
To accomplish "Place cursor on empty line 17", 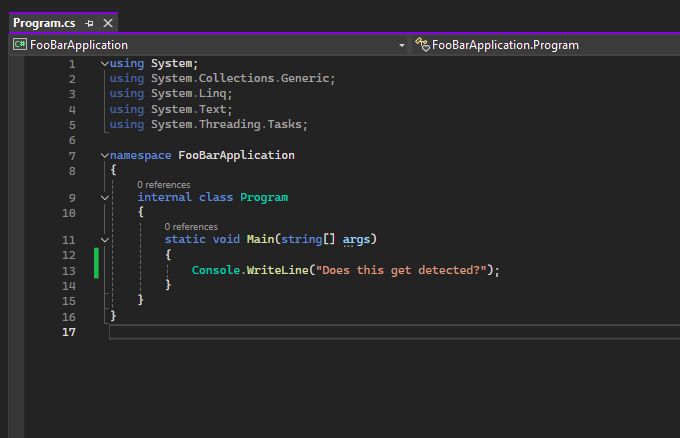I will pos(300,332).
